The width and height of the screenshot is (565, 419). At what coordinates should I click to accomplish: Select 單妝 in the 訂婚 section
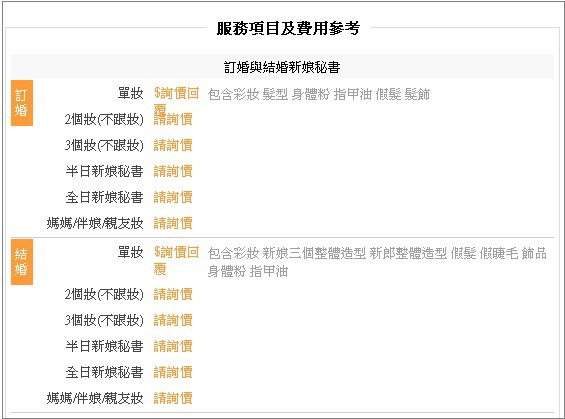[131, 93]
